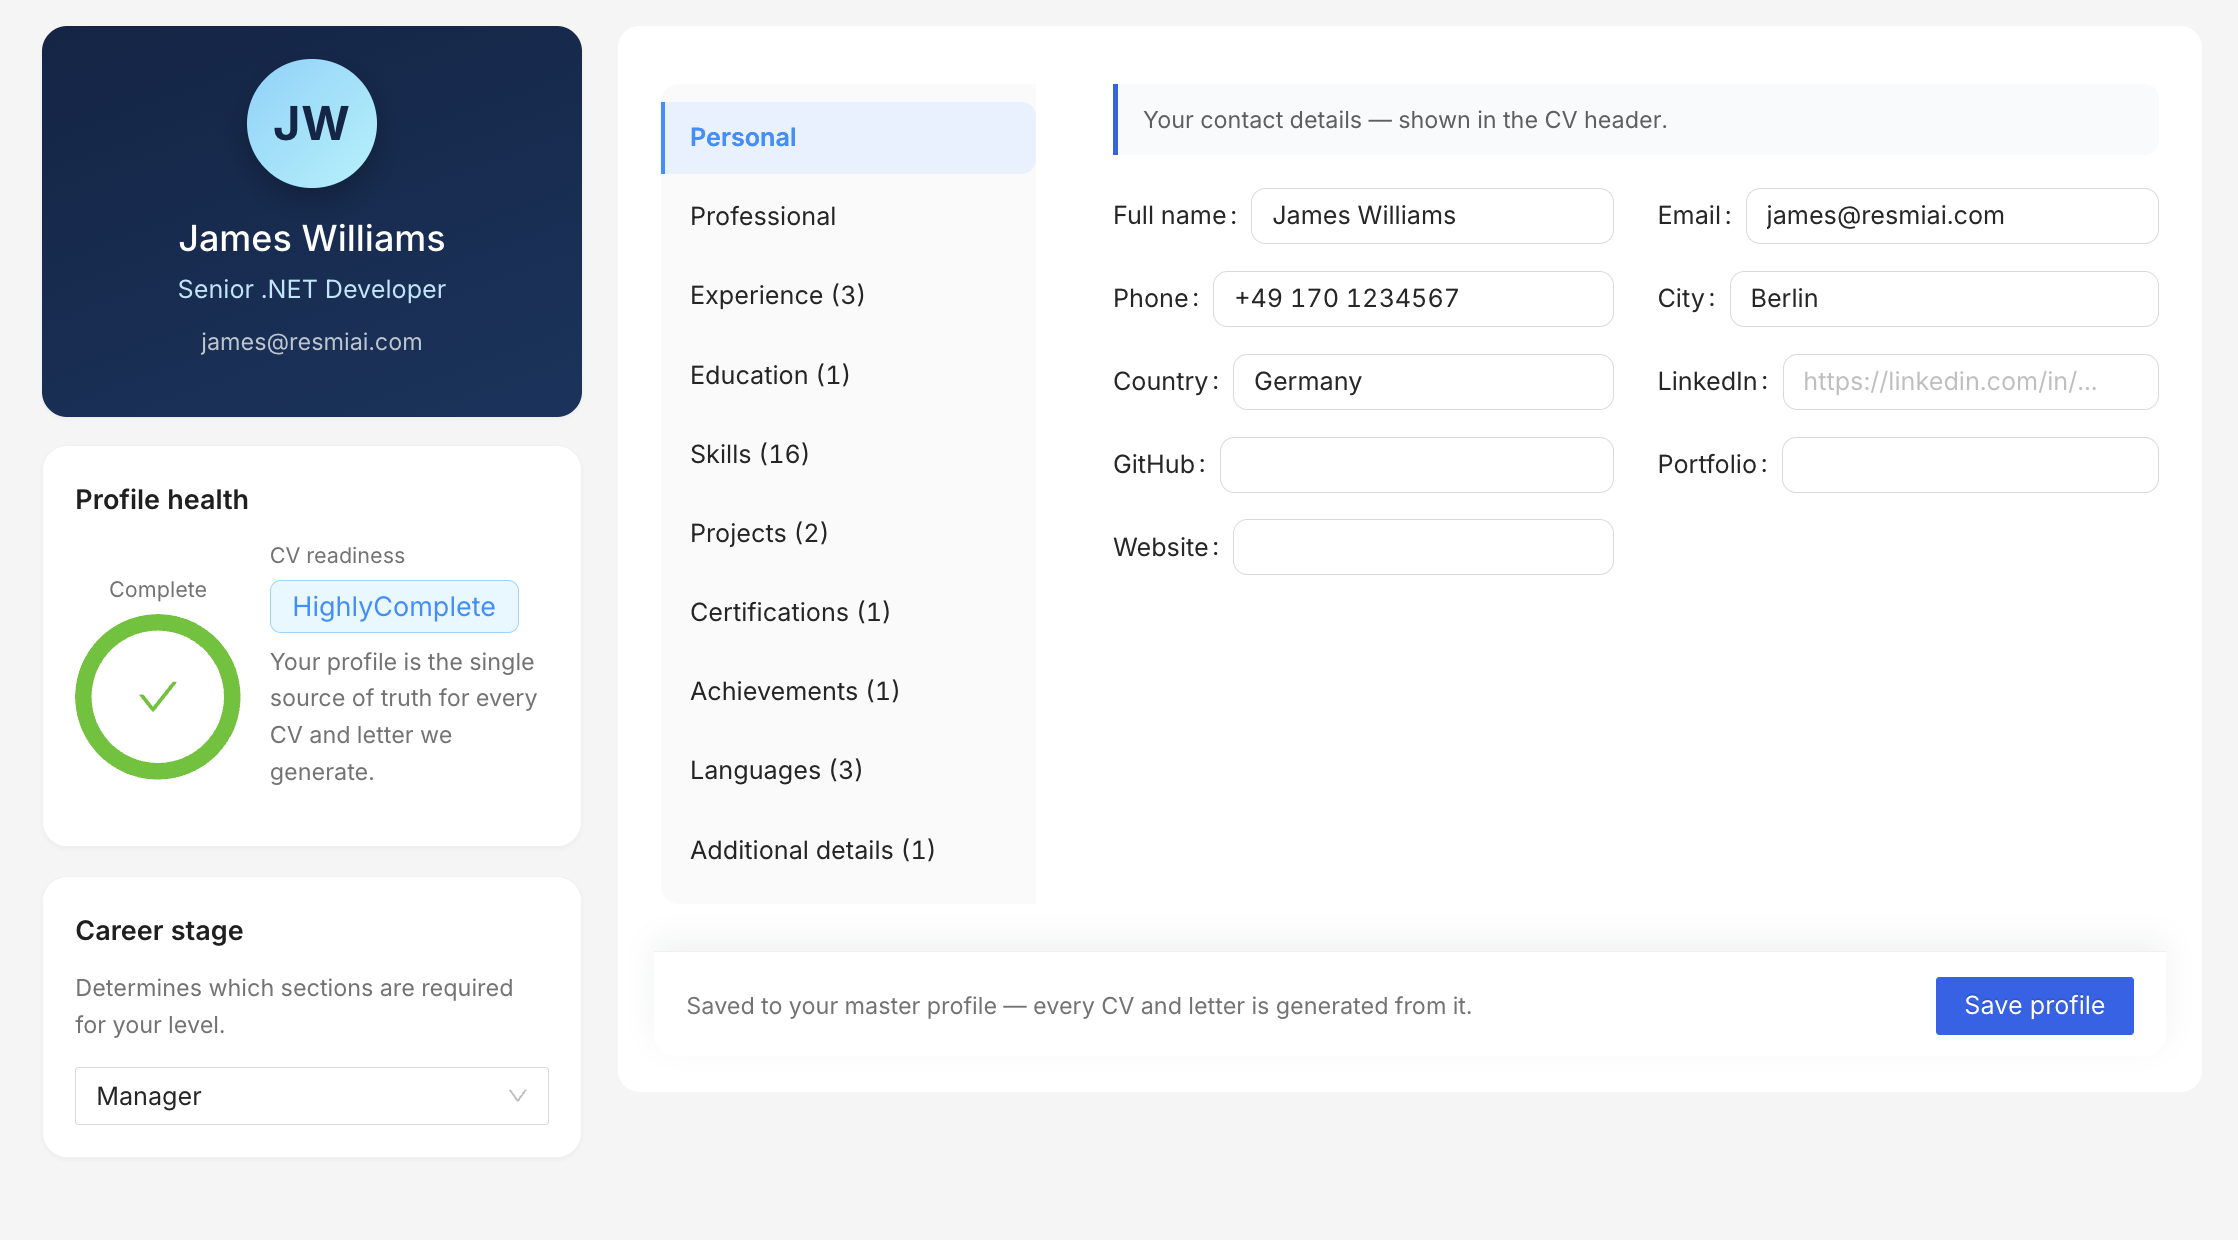Open the Professional section
Viewport: 2238px width, 1240px height.
coord(848,216)
